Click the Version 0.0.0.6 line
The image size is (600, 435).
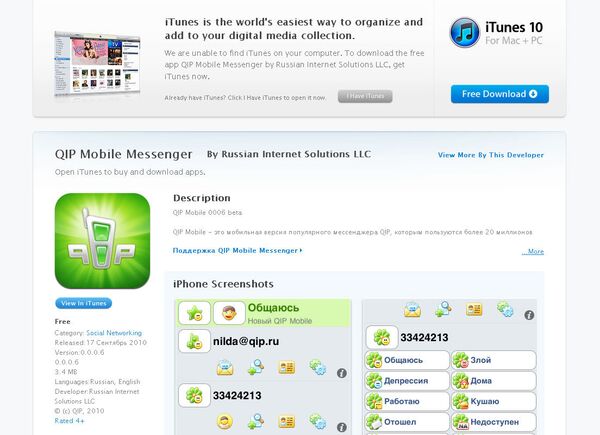79,352
